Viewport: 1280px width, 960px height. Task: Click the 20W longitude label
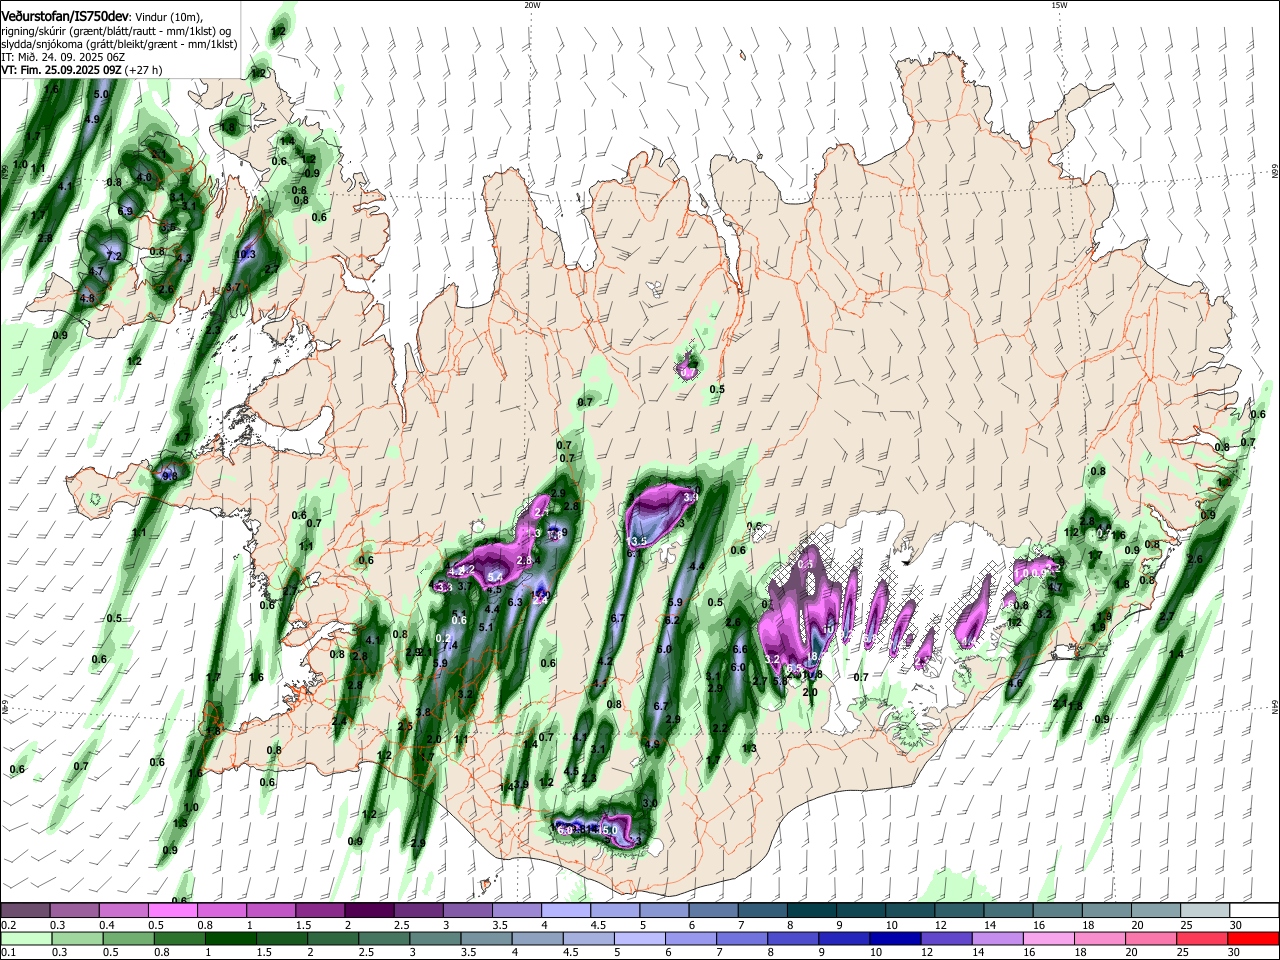[532, 5]
